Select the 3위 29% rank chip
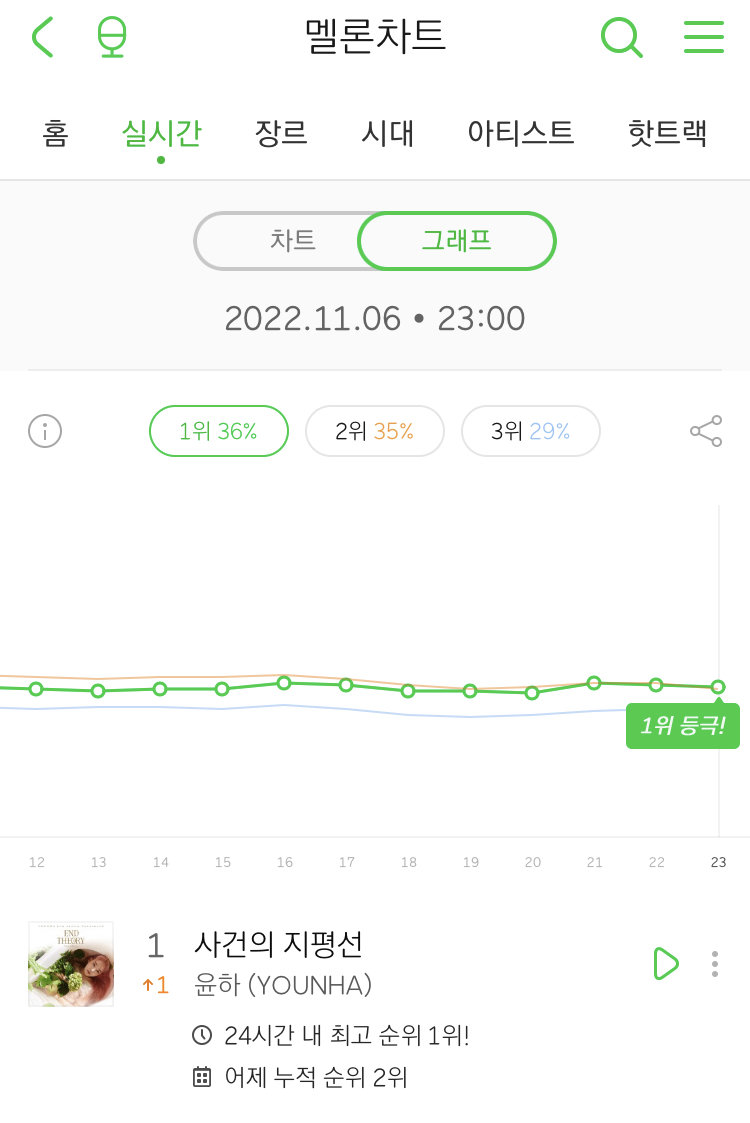Image resolution: width=750 pixels, height=1123 pixels. [x=531, y=431]
